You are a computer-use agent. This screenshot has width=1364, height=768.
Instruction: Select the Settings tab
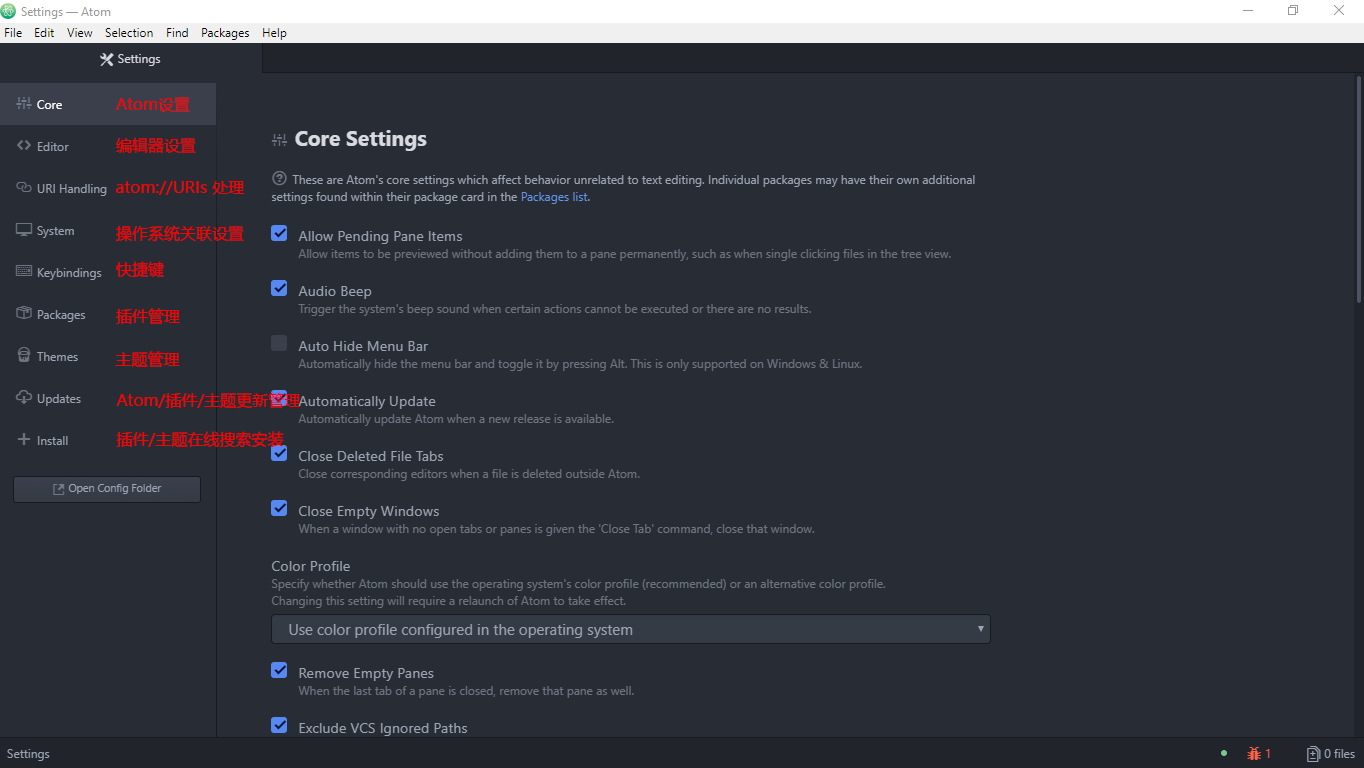131,59
